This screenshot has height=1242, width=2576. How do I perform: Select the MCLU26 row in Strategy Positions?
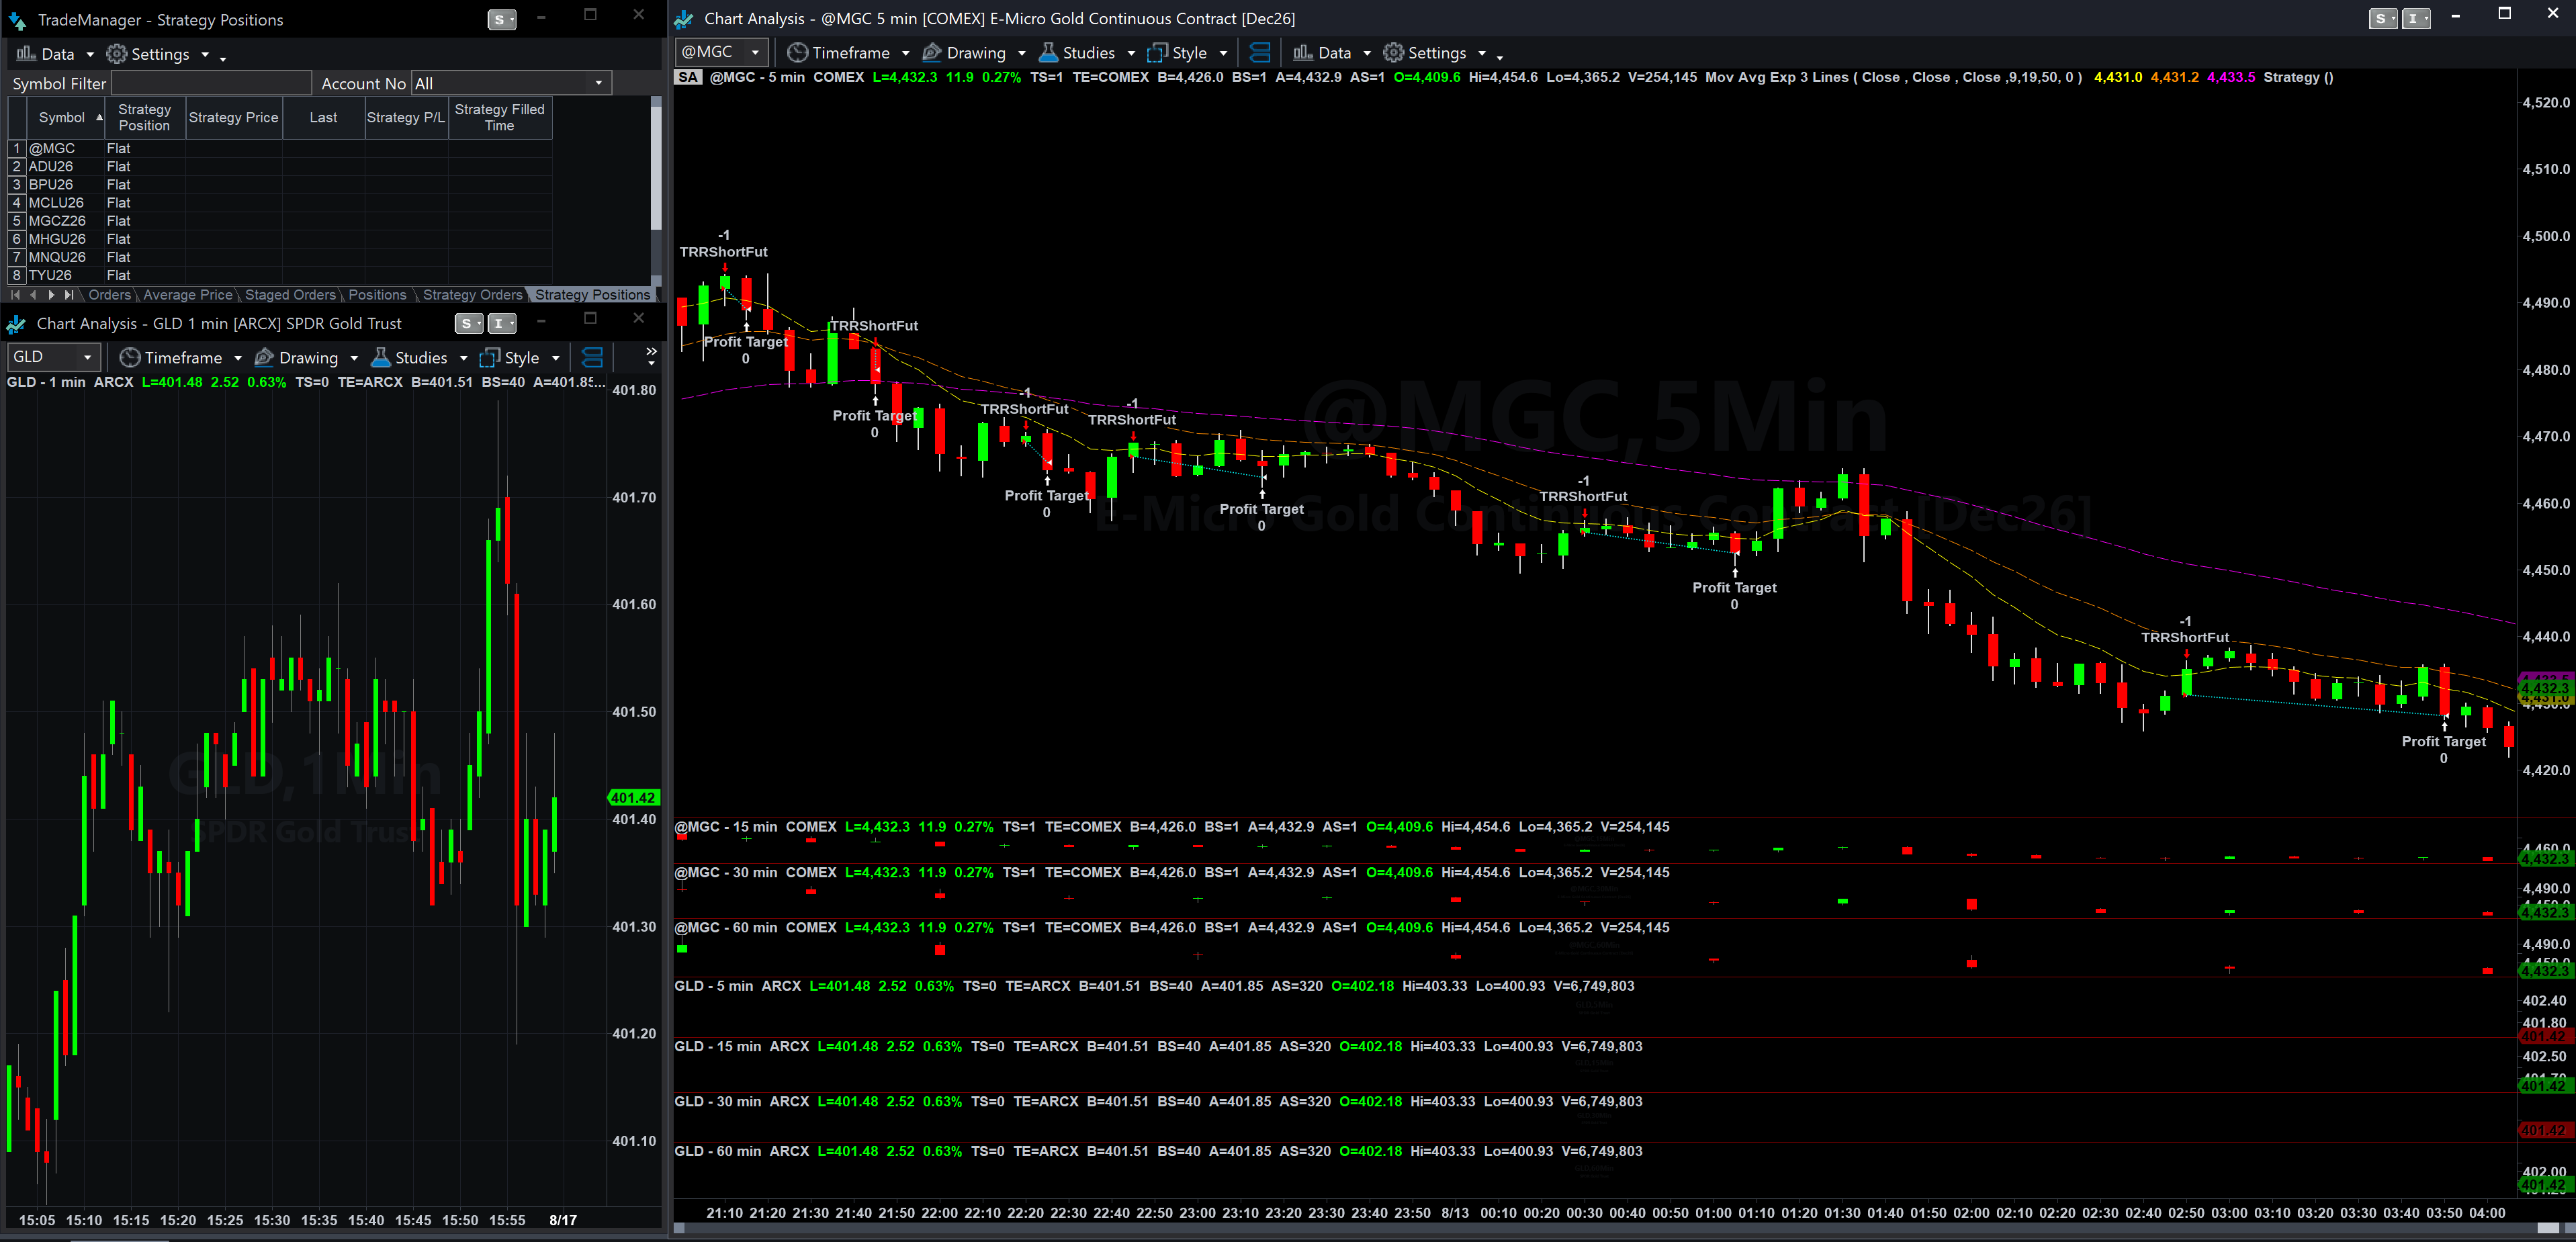click(280, 202)
